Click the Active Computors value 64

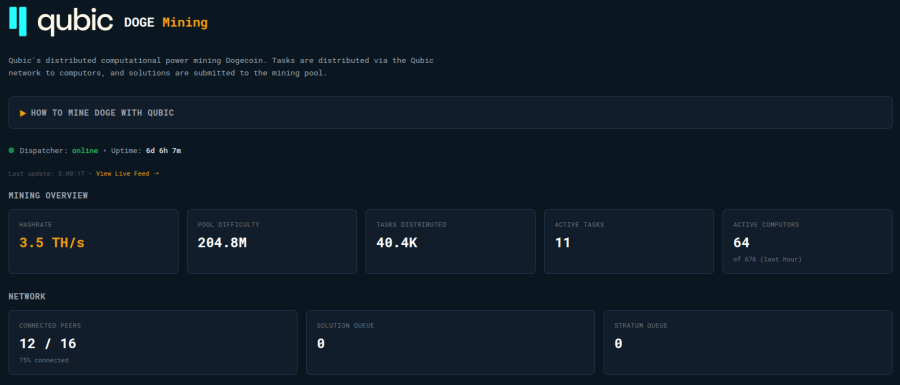(x=742, y=243)
